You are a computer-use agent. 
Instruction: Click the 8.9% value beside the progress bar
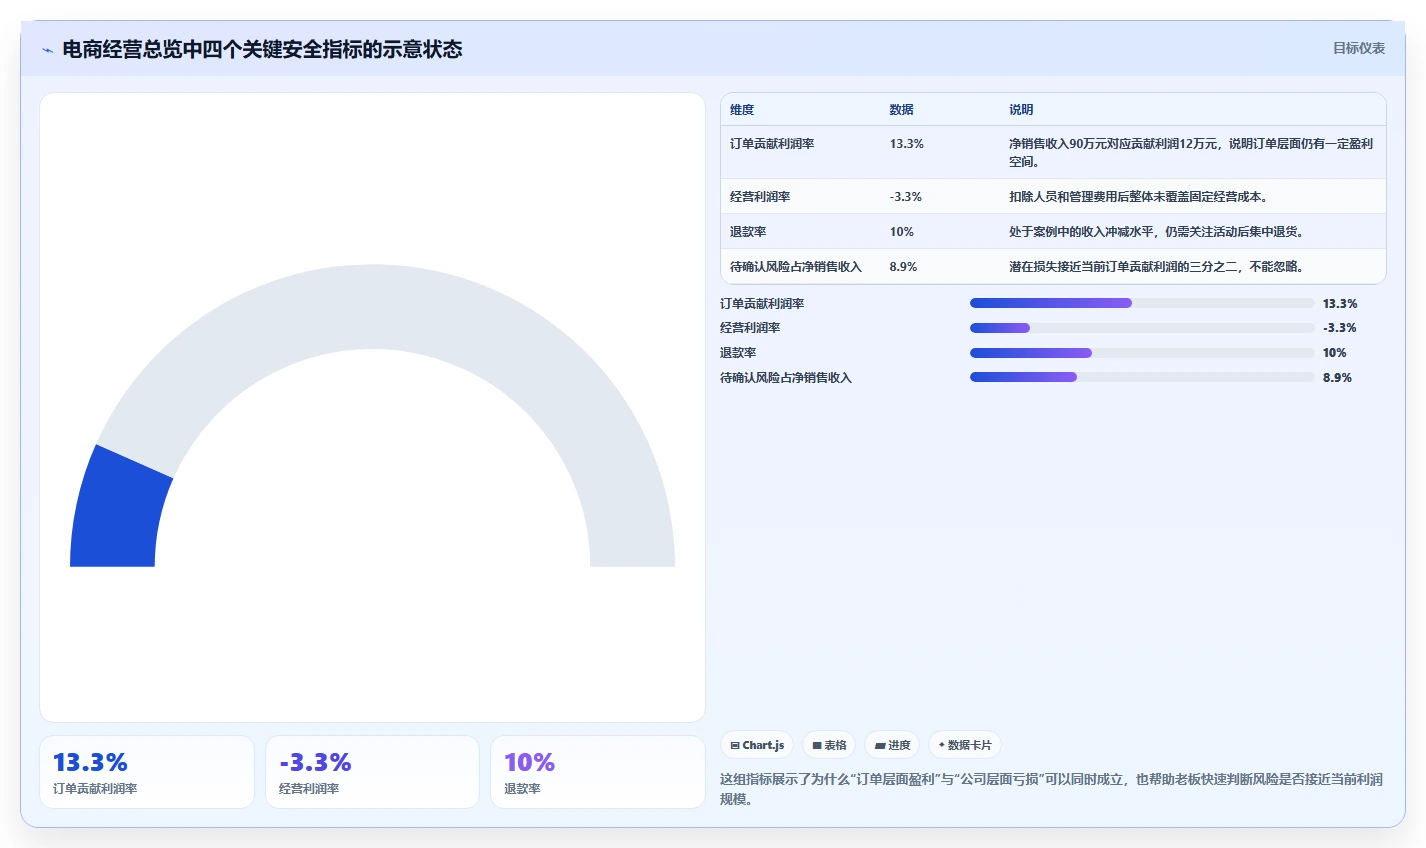(1337, 378)
